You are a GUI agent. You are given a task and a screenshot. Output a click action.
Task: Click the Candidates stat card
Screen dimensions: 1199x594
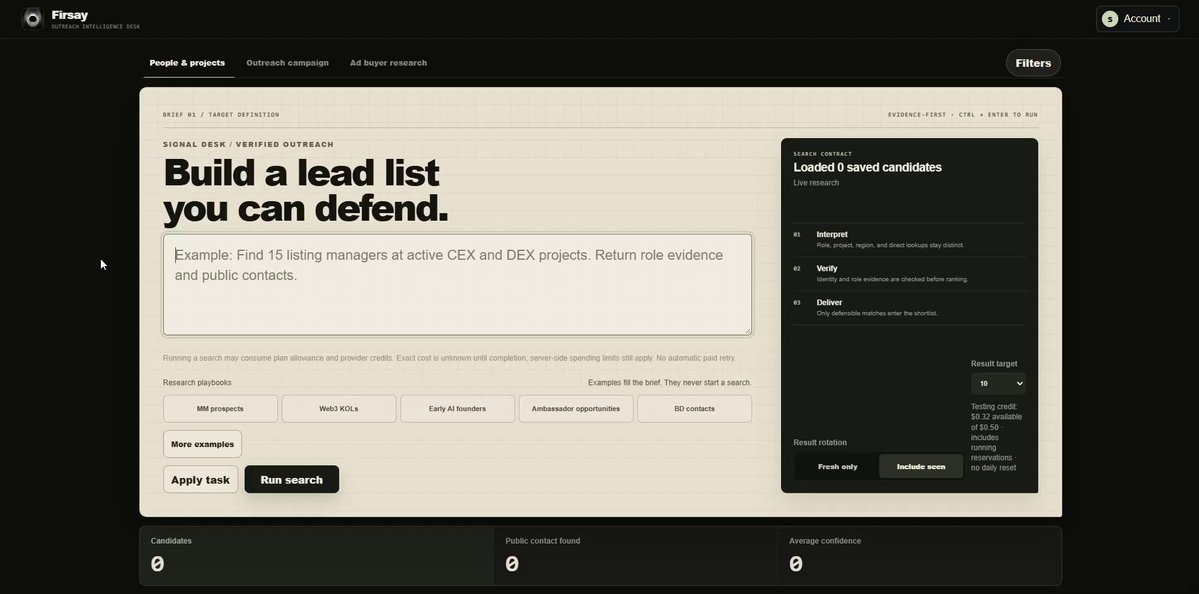tap(317, 556)
